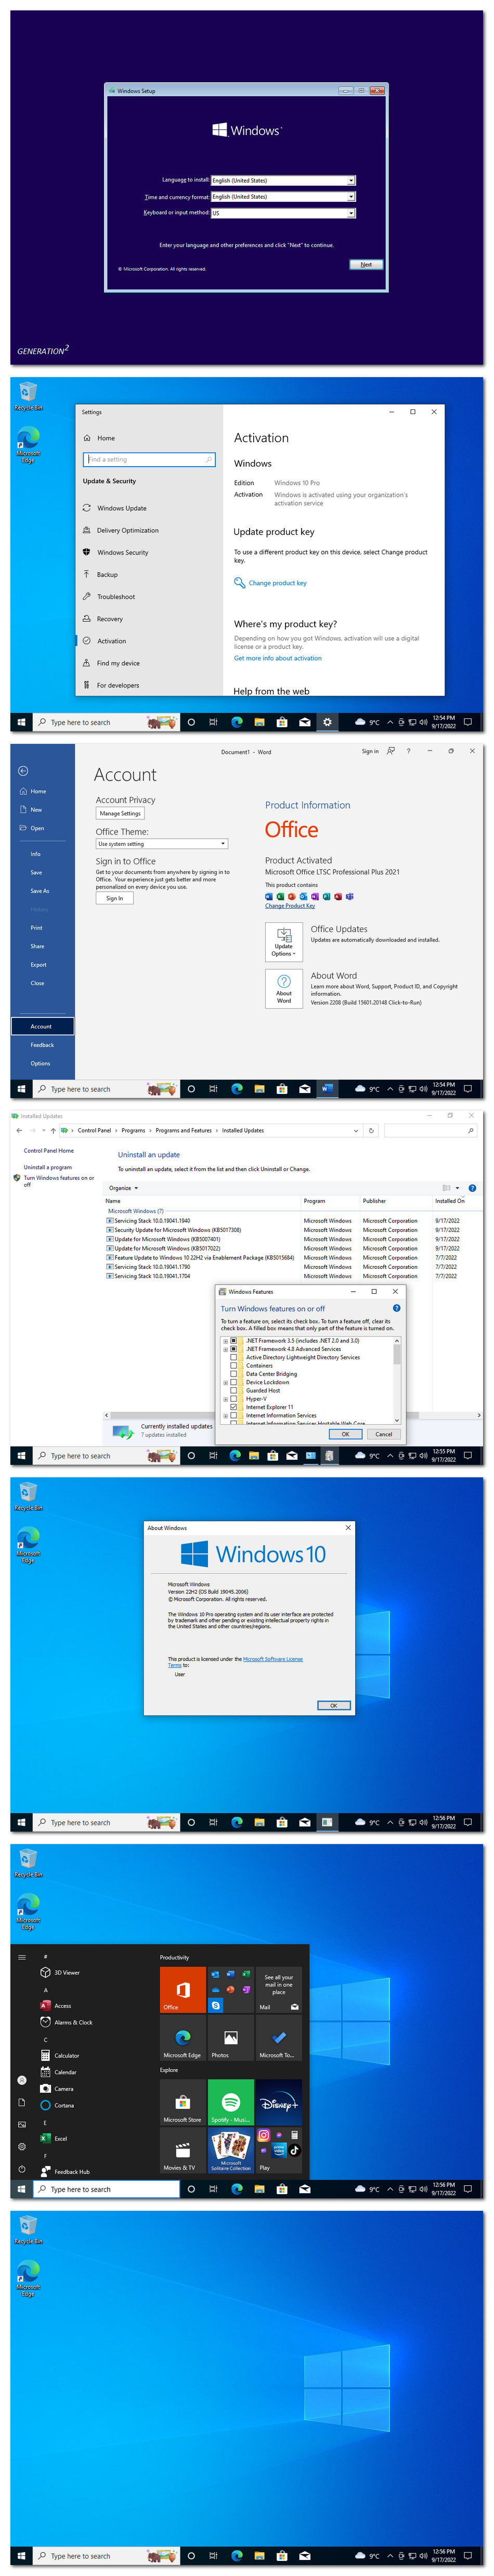Enable Guarded Host feature checkbox
The image size is (494, 2576).
pos(234,1391)
